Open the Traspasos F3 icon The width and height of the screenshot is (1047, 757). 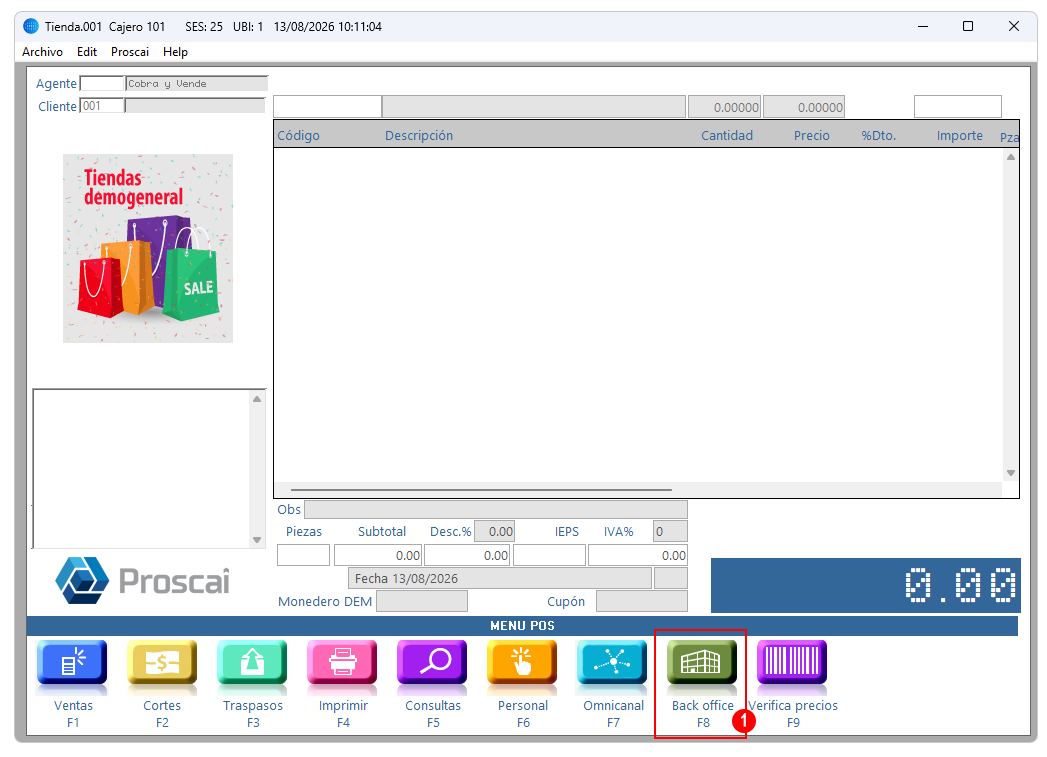(252, 664)
